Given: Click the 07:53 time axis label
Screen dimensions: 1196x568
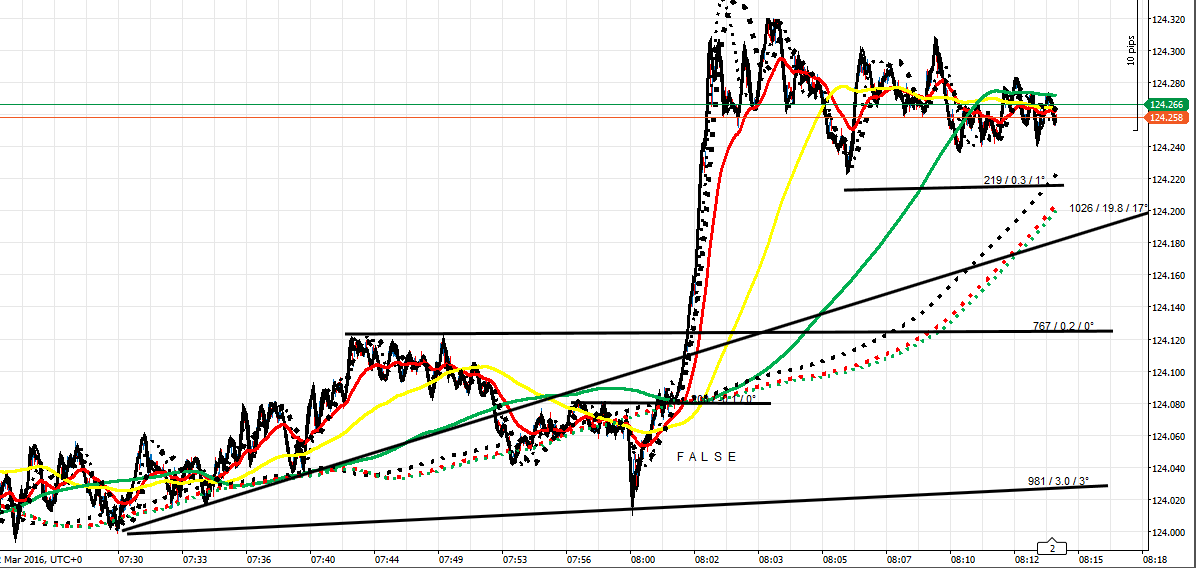Looking at the screenshot, I should pyautogui.click(x=514, y=560).
